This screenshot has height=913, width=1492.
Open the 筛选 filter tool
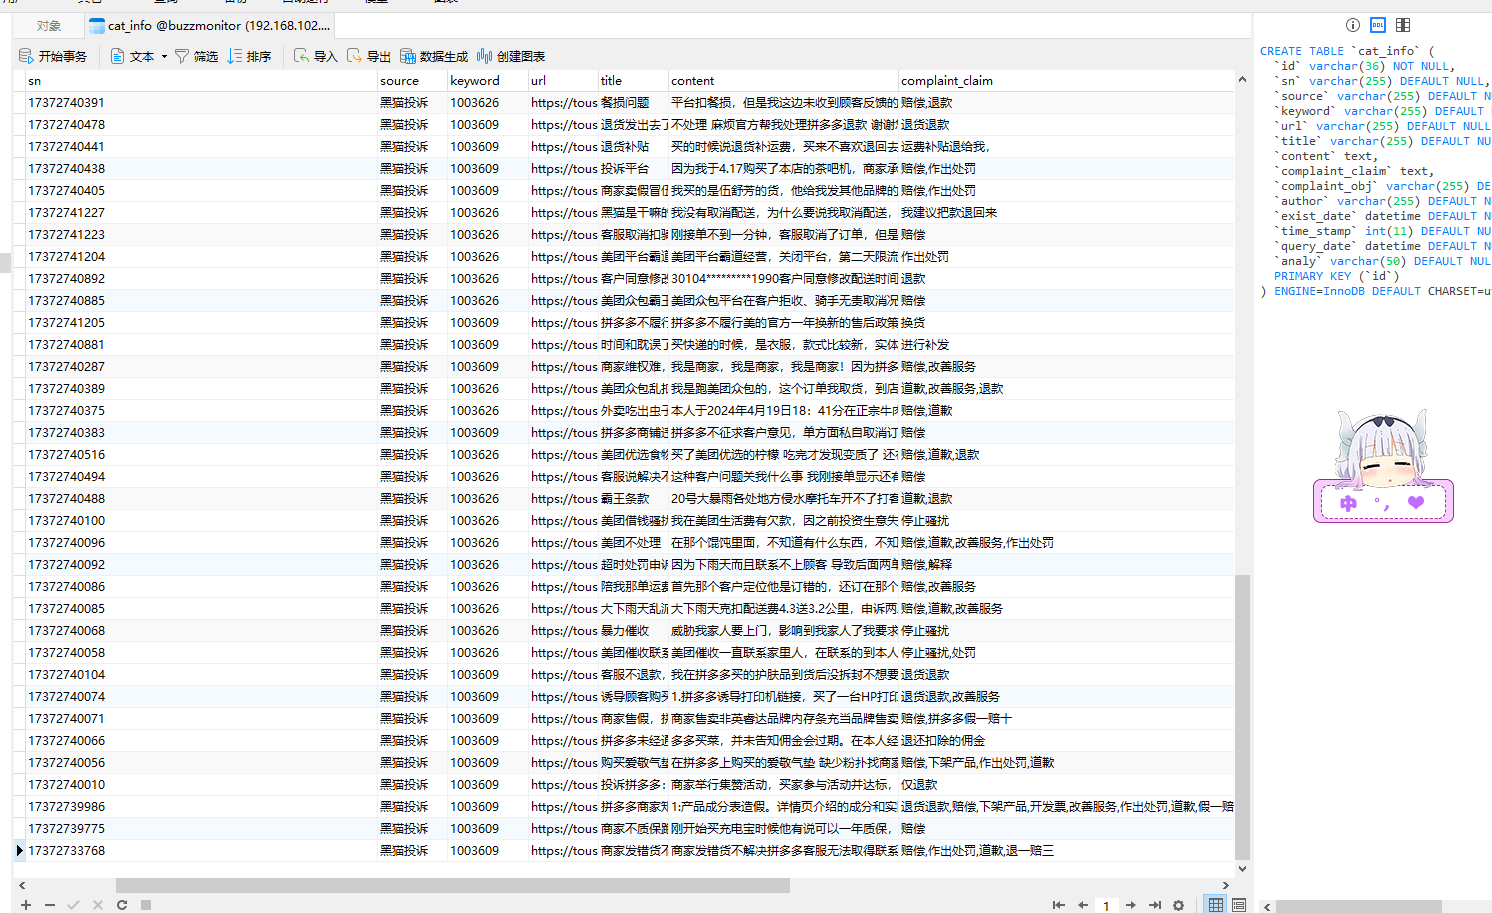196,56
